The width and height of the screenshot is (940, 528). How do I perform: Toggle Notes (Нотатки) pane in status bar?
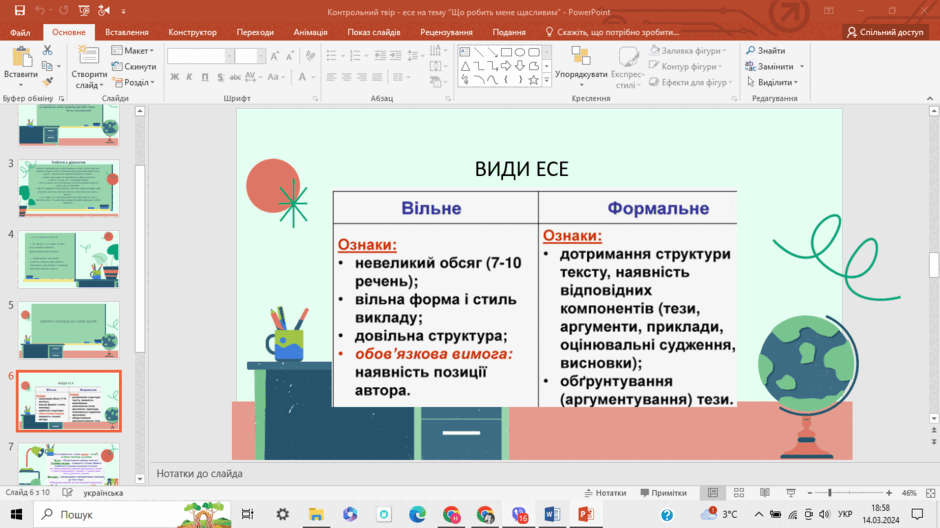605,493
